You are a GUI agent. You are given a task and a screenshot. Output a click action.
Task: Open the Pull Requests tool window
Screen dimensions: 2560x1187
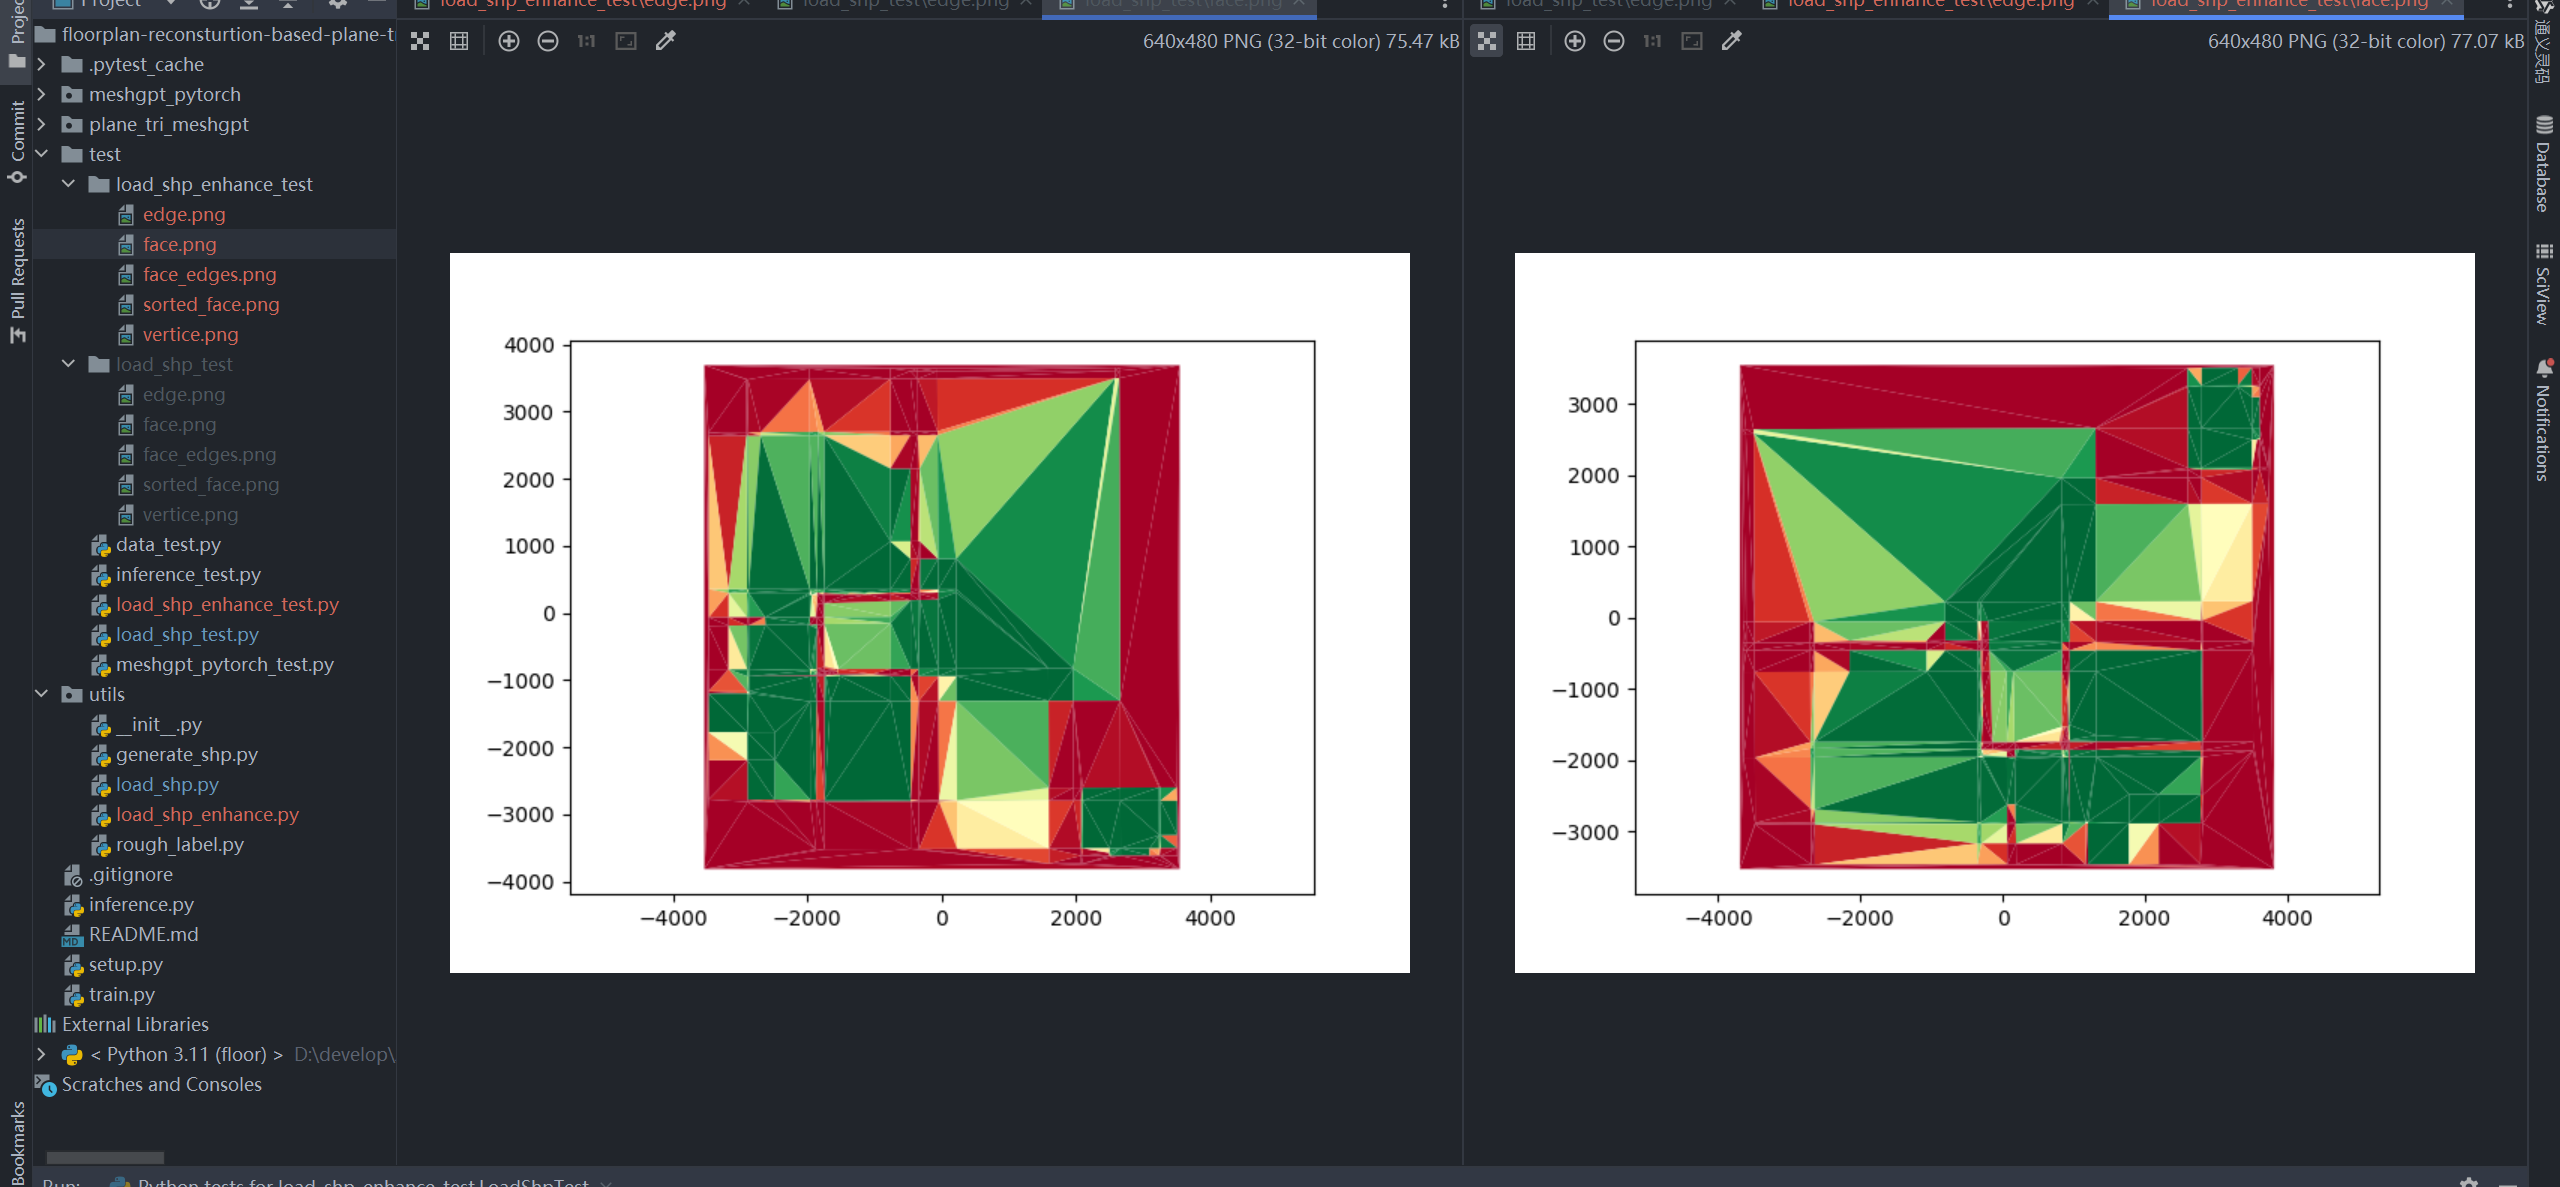point(17,280)
